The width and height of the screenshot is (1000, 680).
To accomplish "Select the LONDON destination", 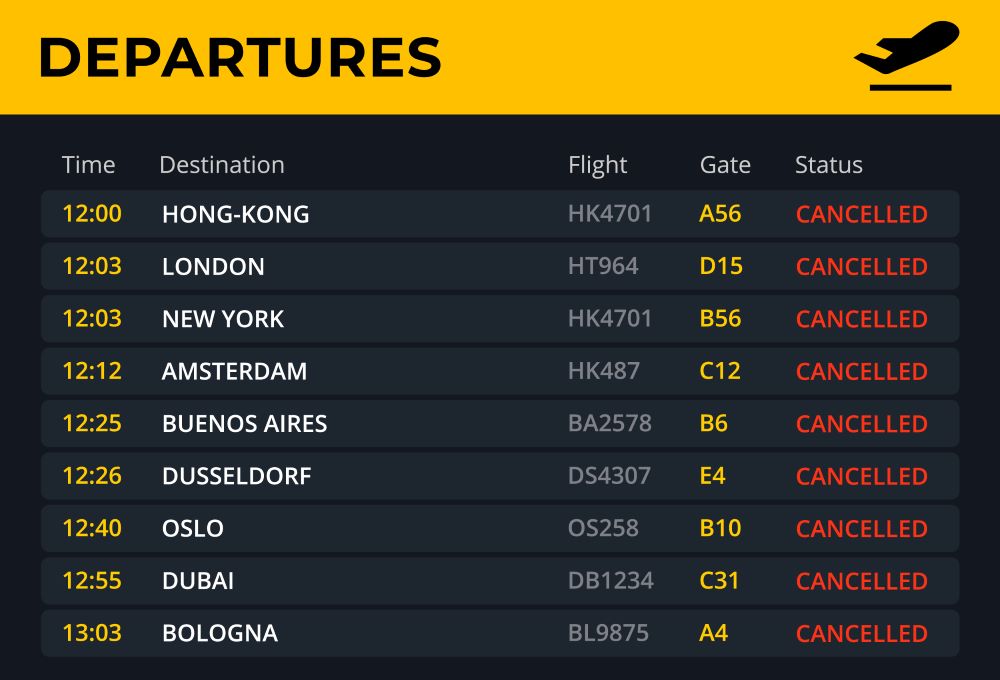I will pyautogui.click(x=214, y=267).
